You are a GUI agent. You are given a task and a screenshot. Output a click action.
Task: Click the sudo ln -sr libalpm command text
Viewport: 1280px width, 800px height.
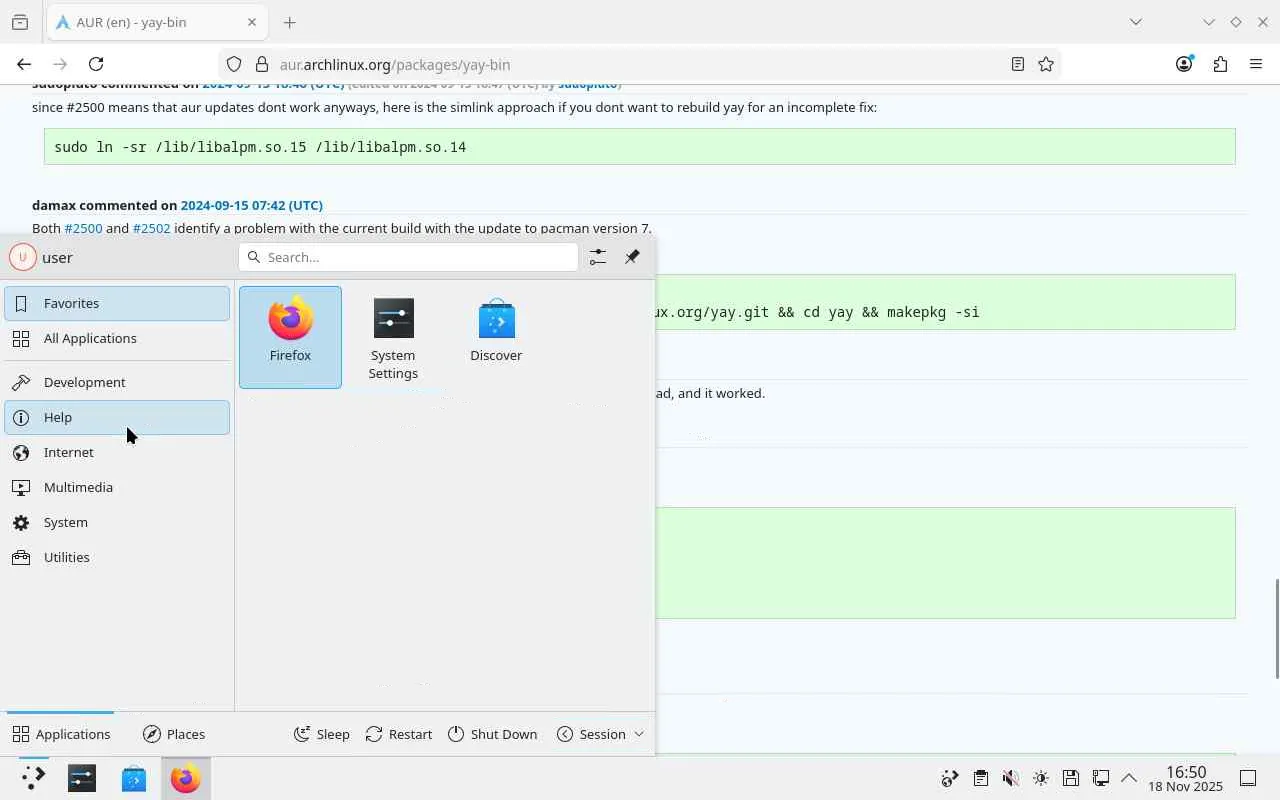tap(260, 147)
